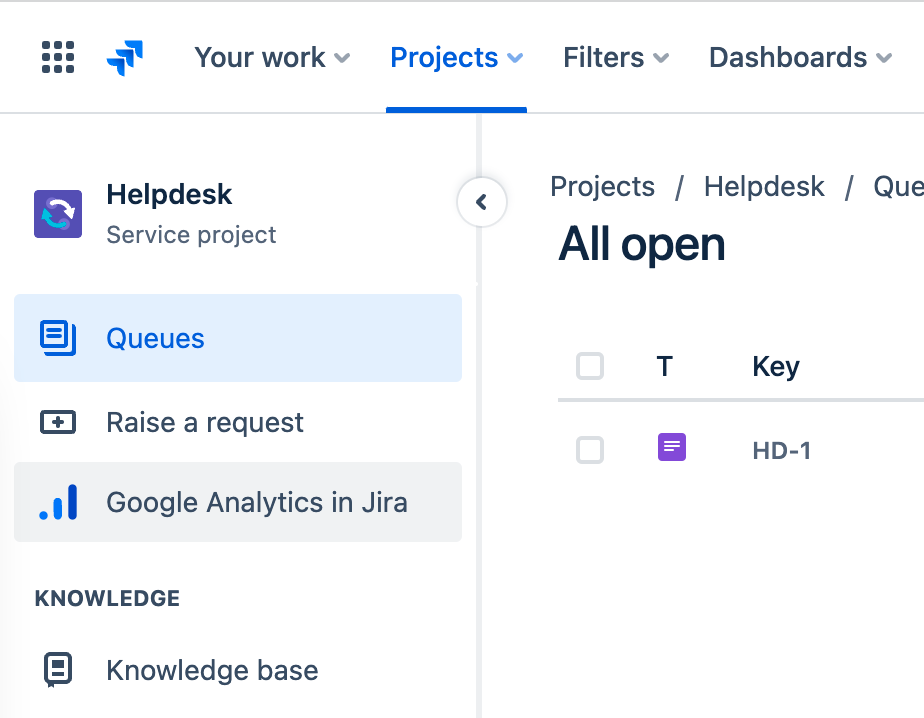Open the app switcher grid icon
924x718 pixels.
pos(58,57)
